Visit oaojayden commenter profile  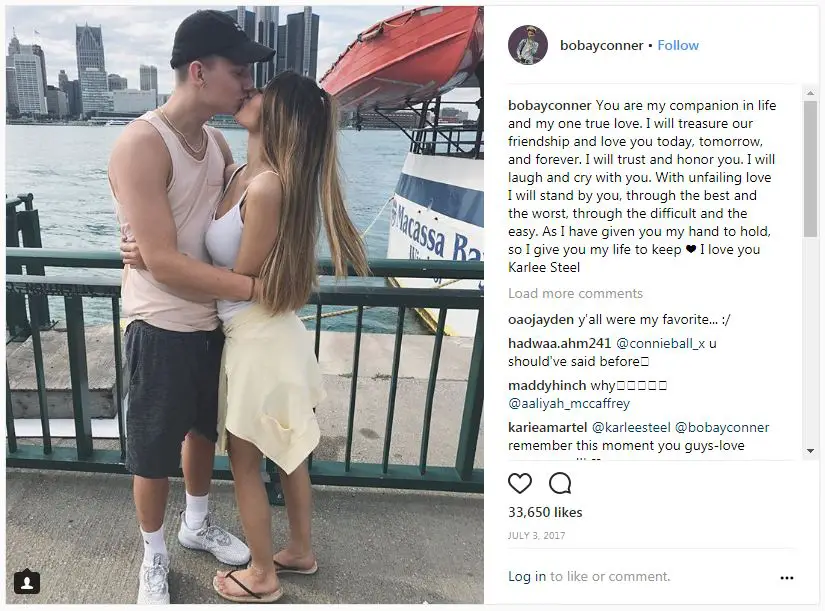(541, 319)
